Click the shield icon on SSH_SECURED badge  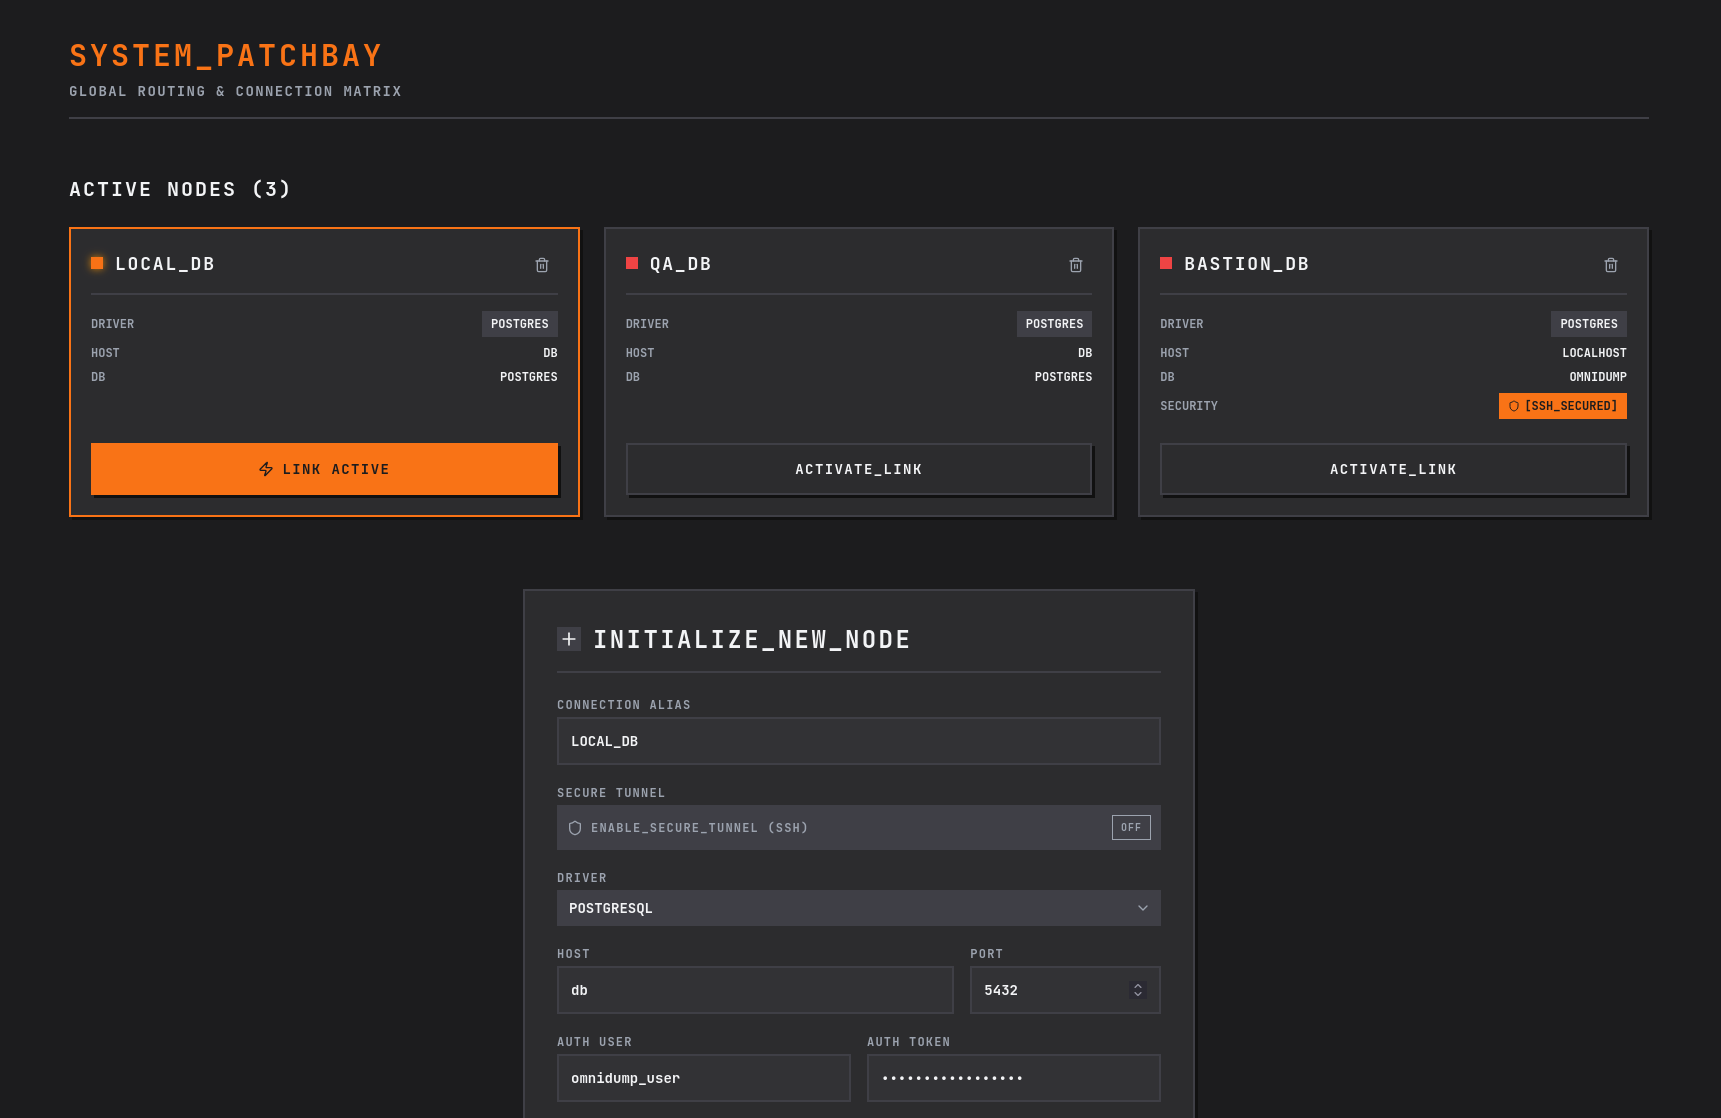coord(1513,406)
